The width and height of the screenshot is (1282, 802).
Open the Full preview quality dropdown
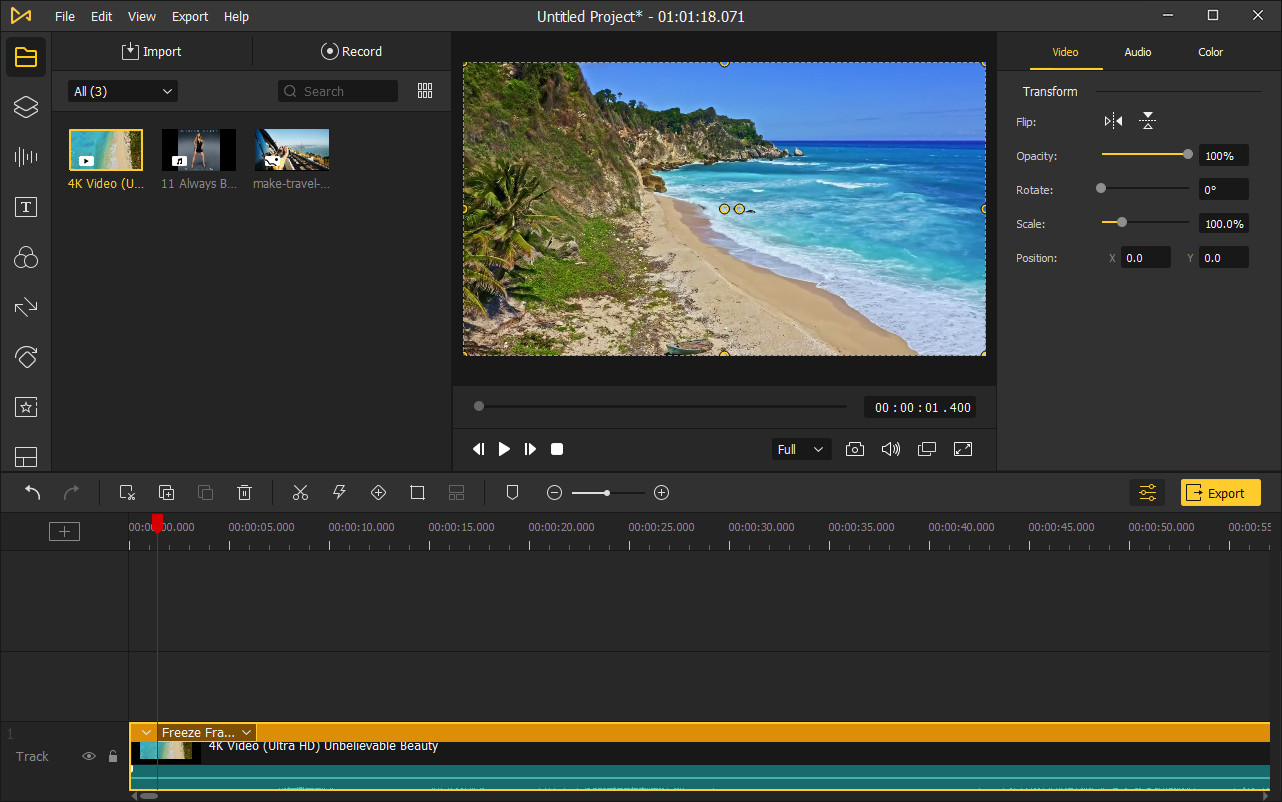[801, 449]
